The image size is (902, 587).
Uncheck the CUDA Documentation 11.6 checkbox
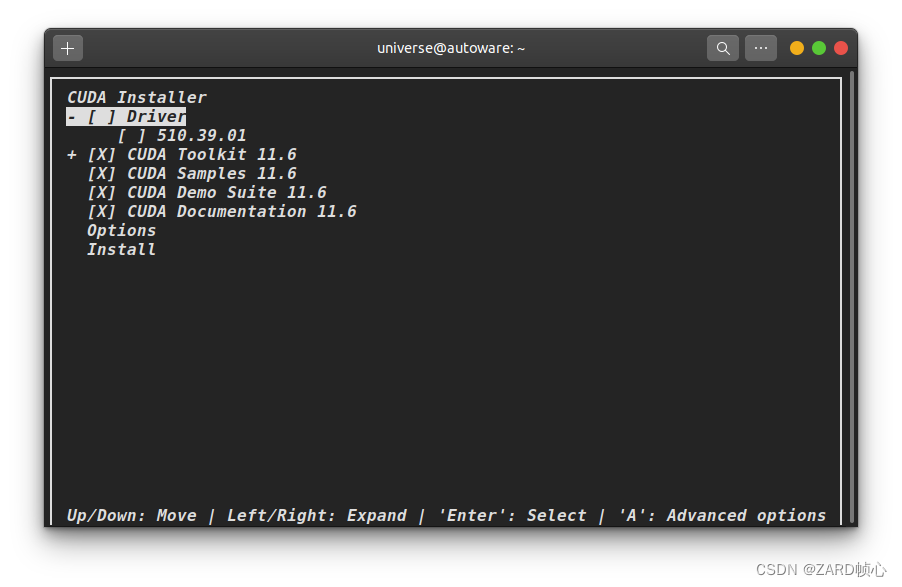pos(101,212)
